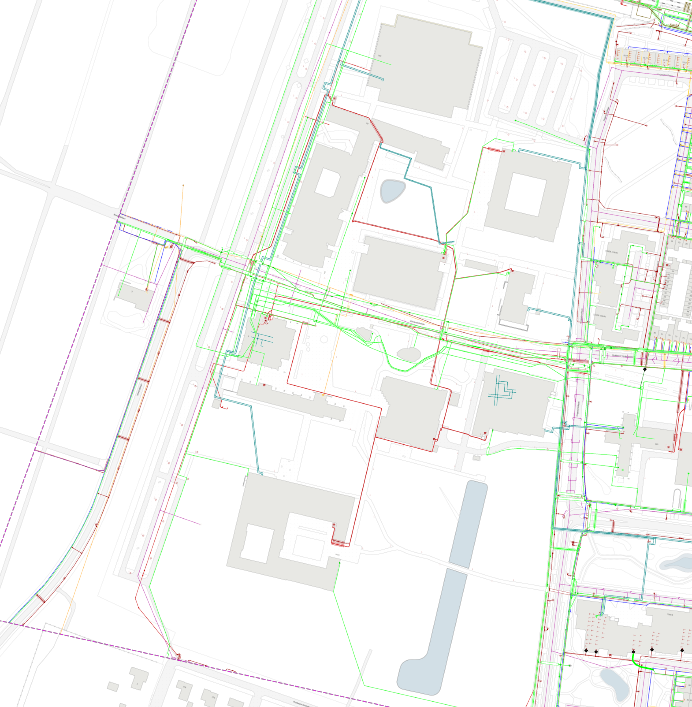Select the leftmost black diamond marker at bottom right

[x=586, y=651]
